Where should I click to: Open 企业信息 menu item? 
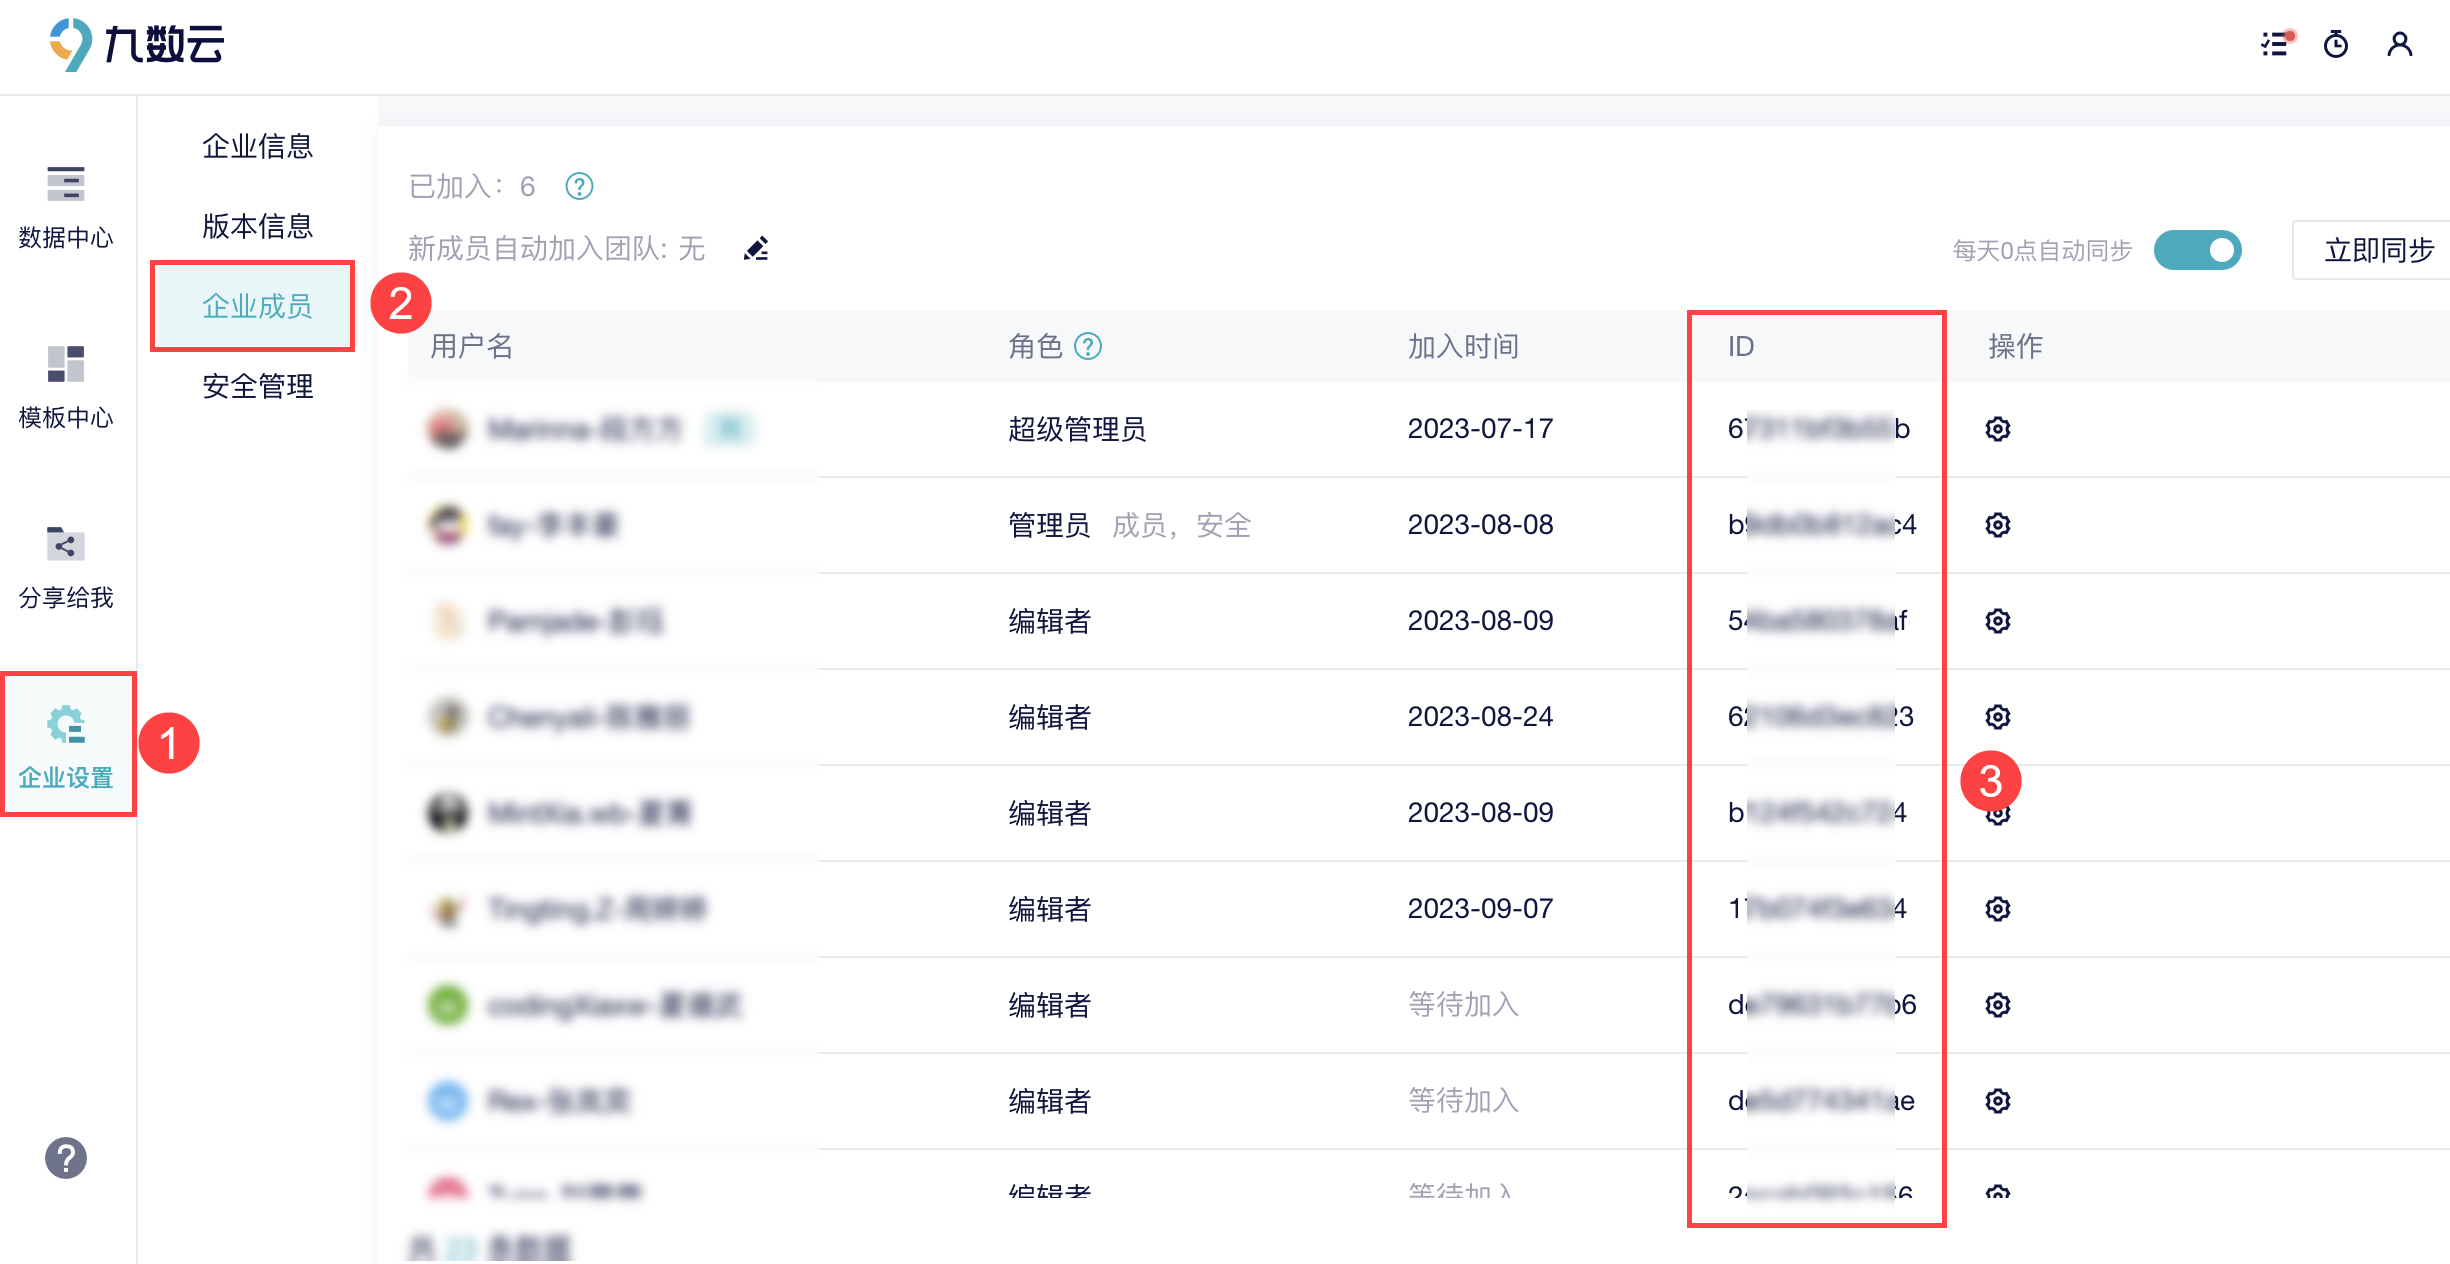(x=257, y=146)
